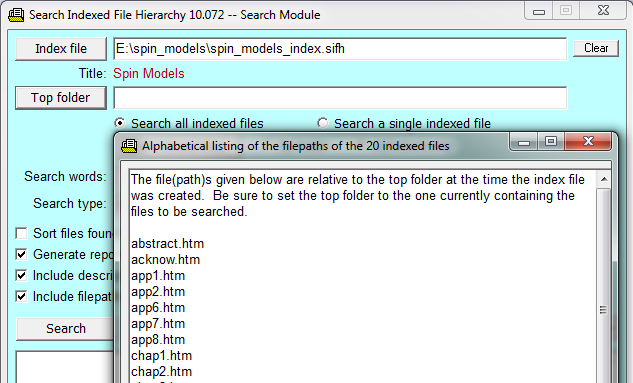633x383 pixels.
Task: Click the scroll up arrow in file listing
Action: 604,179
